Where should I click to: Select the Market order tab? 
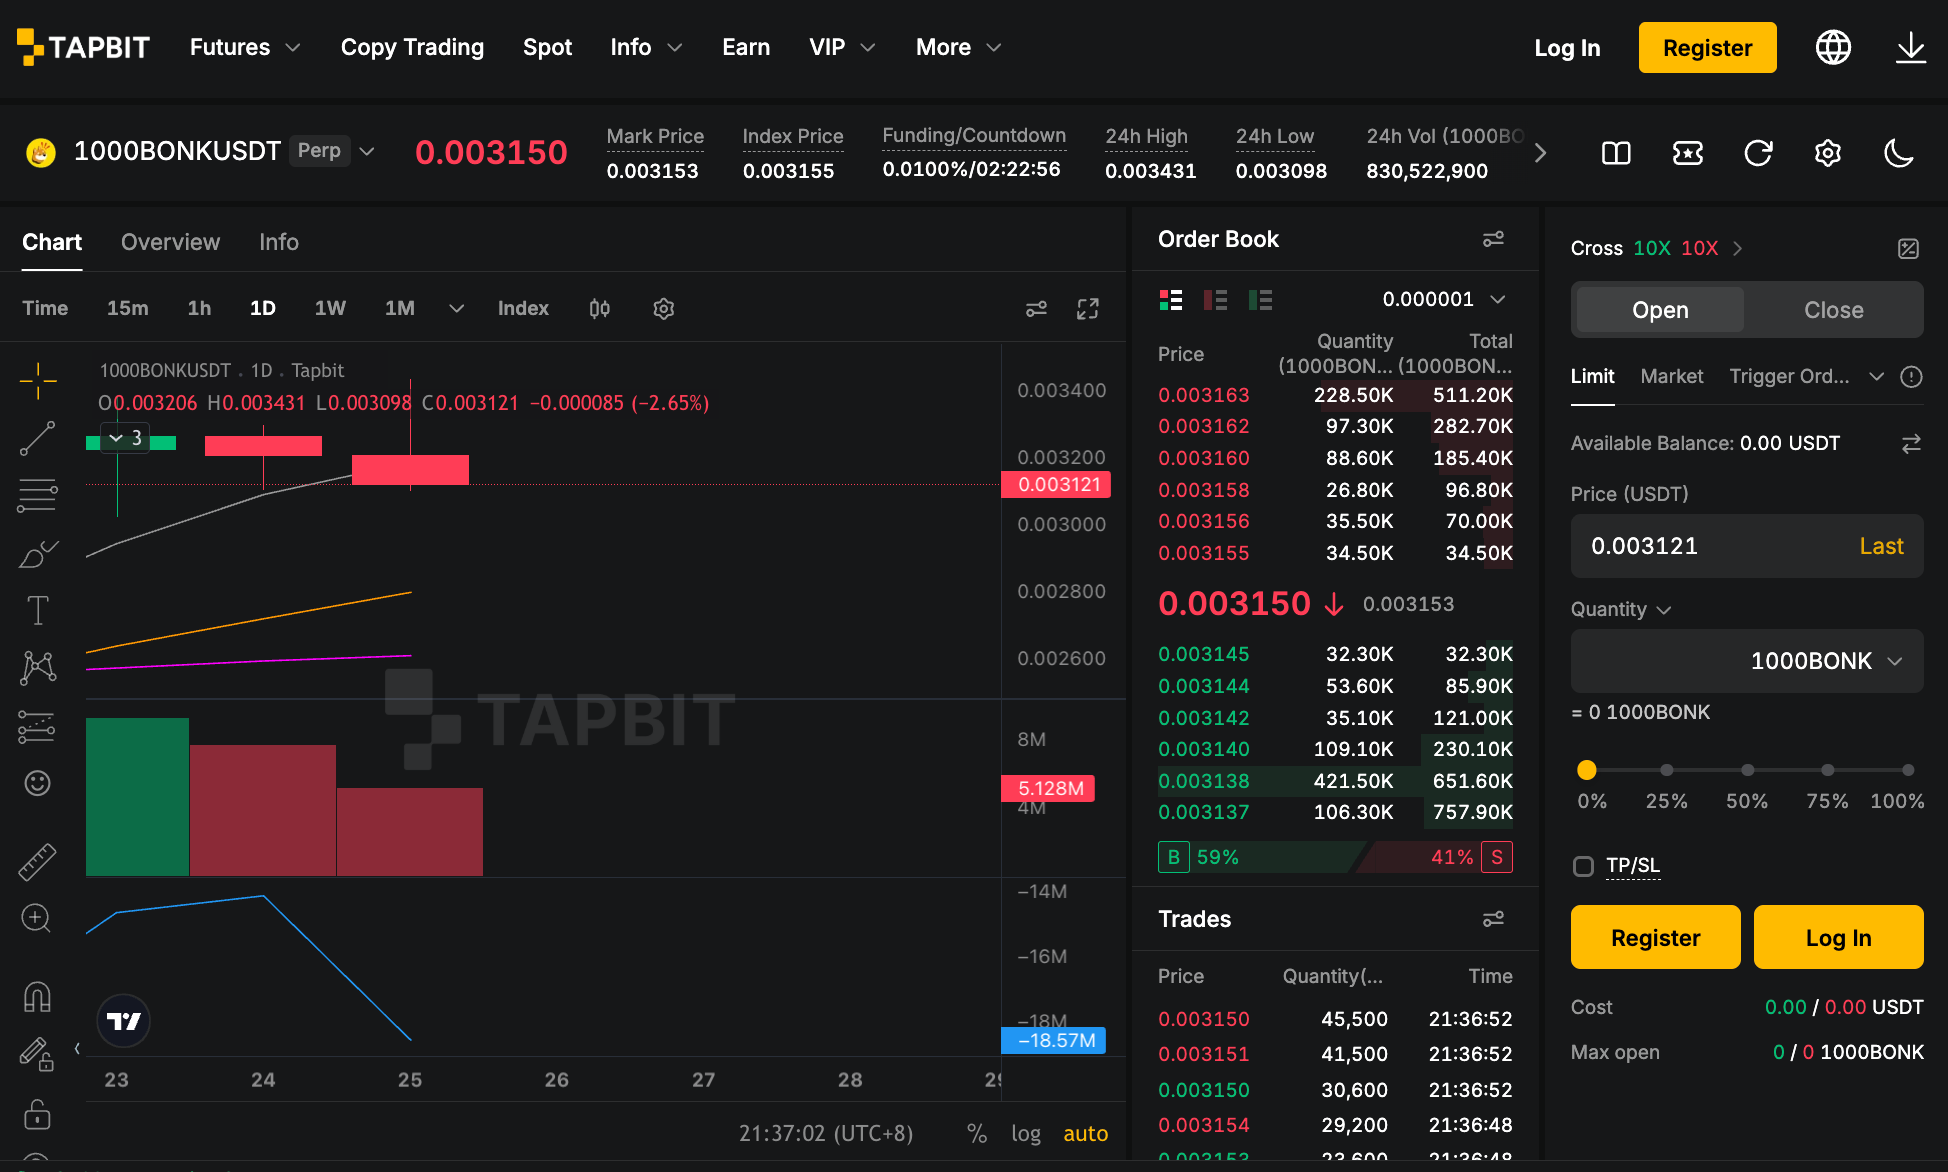tap(1672, 376)
